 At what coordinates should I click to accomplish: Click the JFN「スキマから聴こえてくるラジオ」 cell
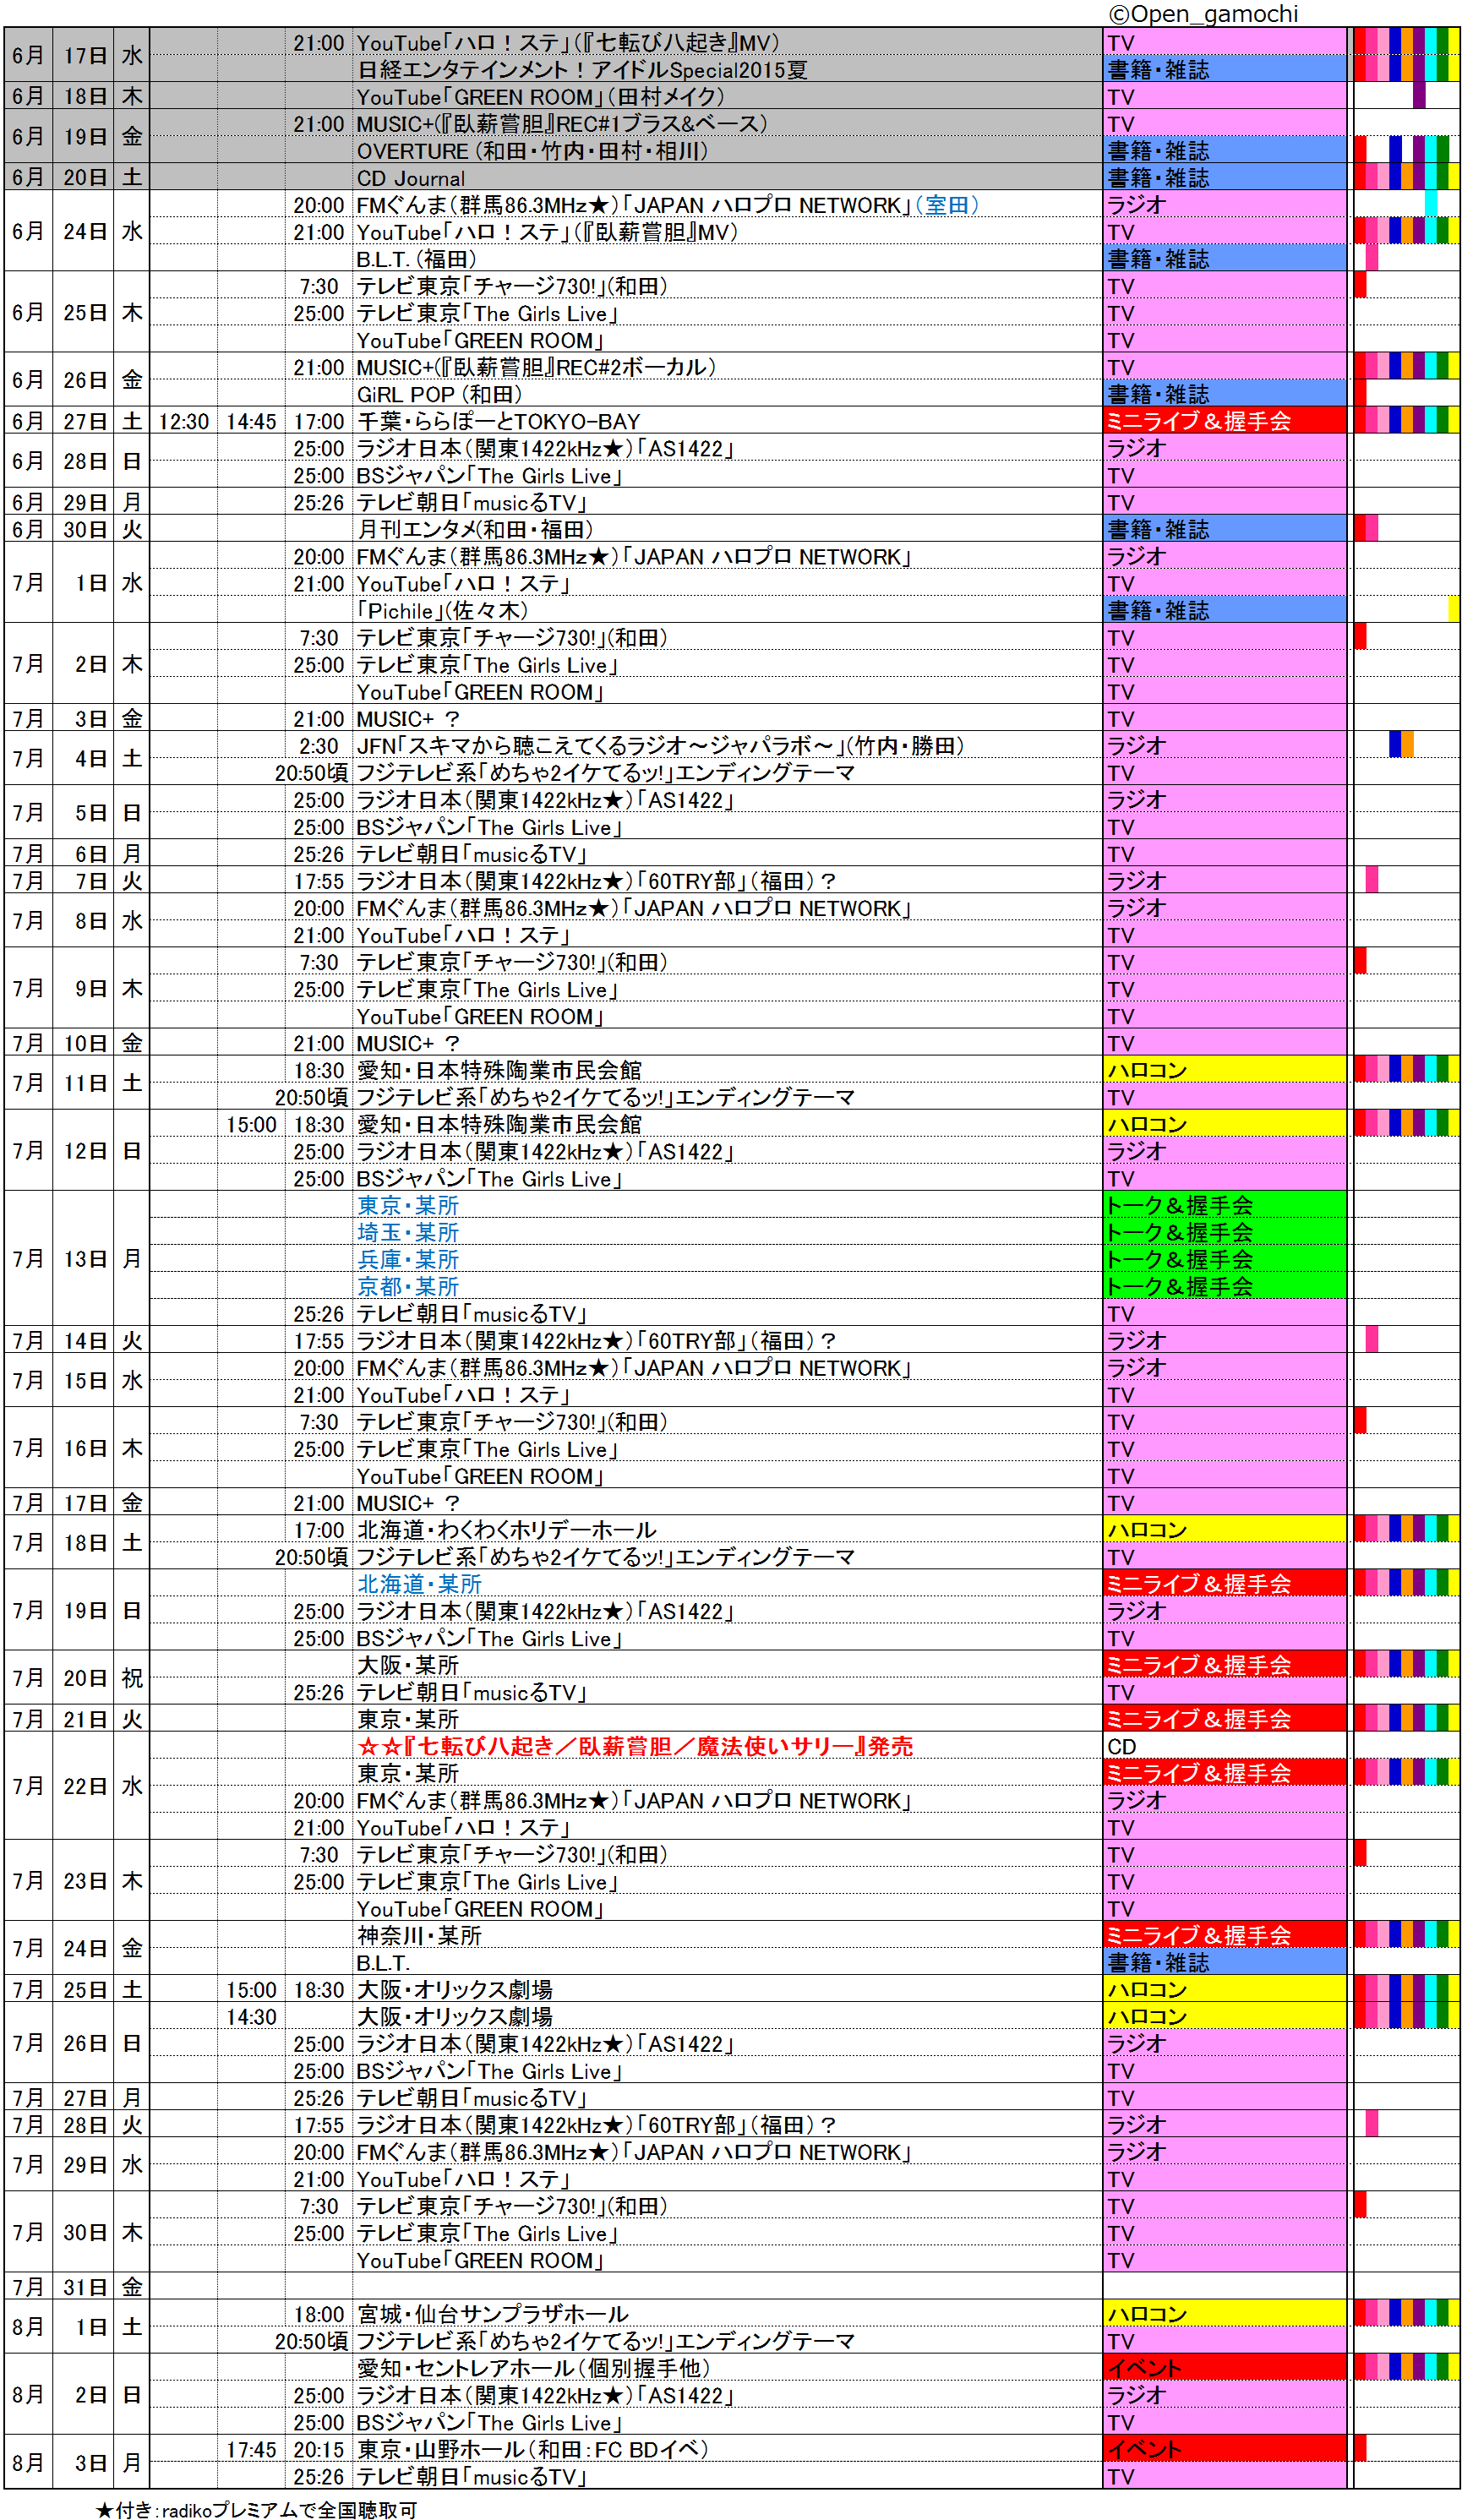coord(728,745)
